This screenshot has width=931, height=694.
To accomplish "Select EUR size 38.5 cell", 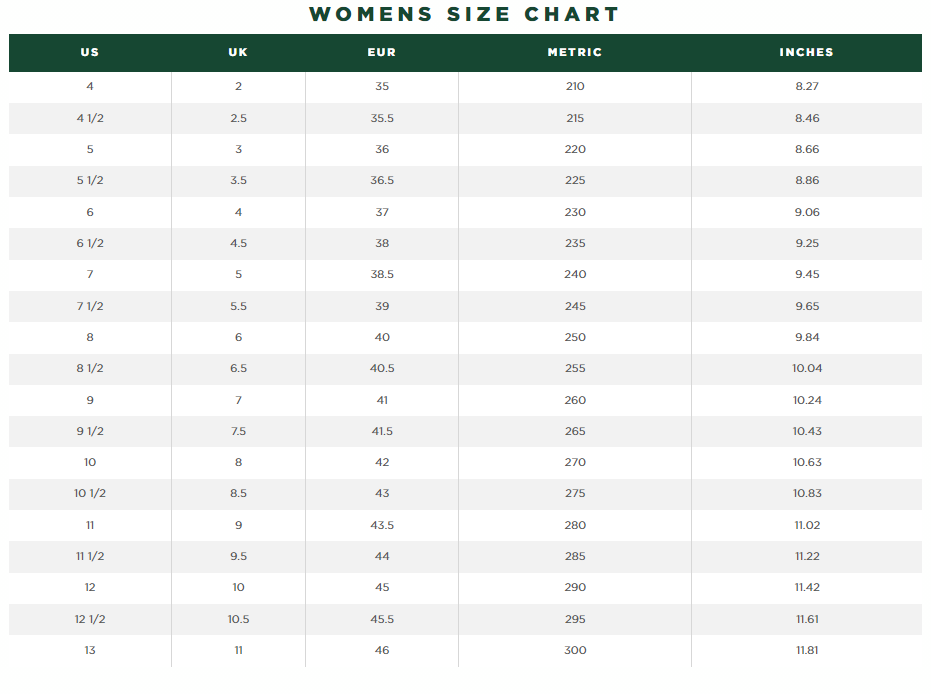I will [x=382, y=274].
